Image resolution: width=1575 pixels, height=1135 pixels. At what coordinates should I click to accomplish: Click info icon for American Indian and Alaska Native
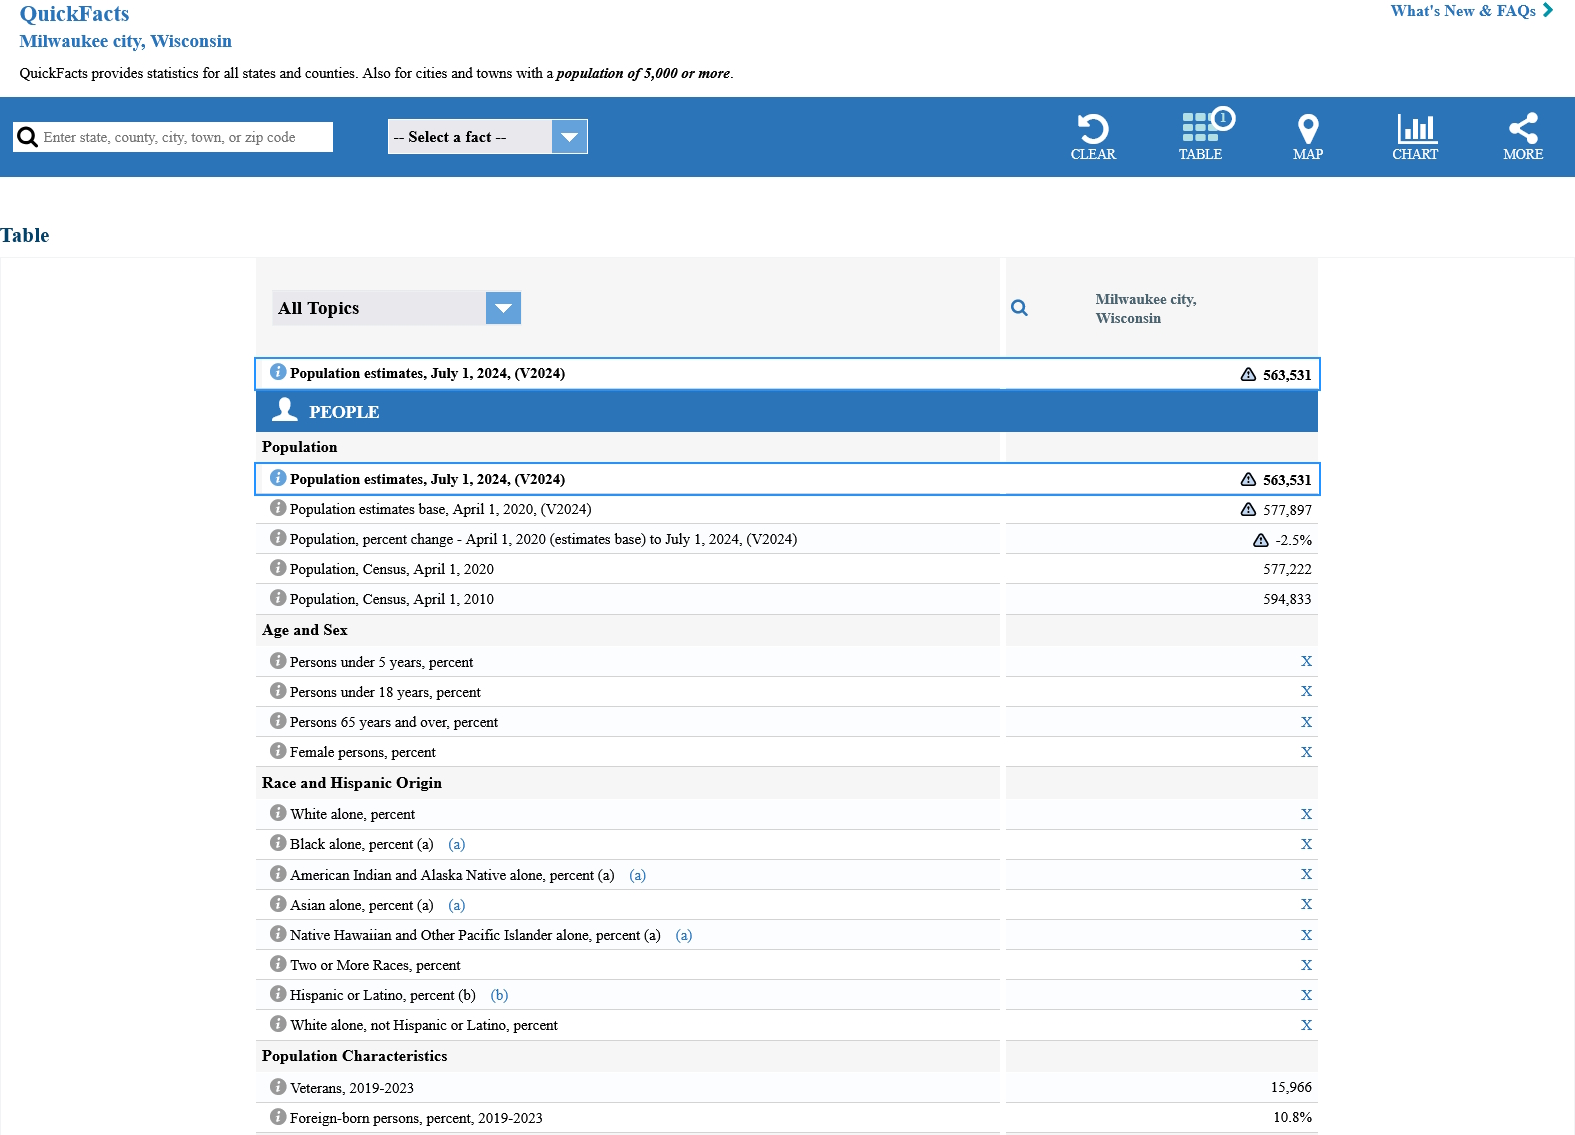[x=278, y=874]
